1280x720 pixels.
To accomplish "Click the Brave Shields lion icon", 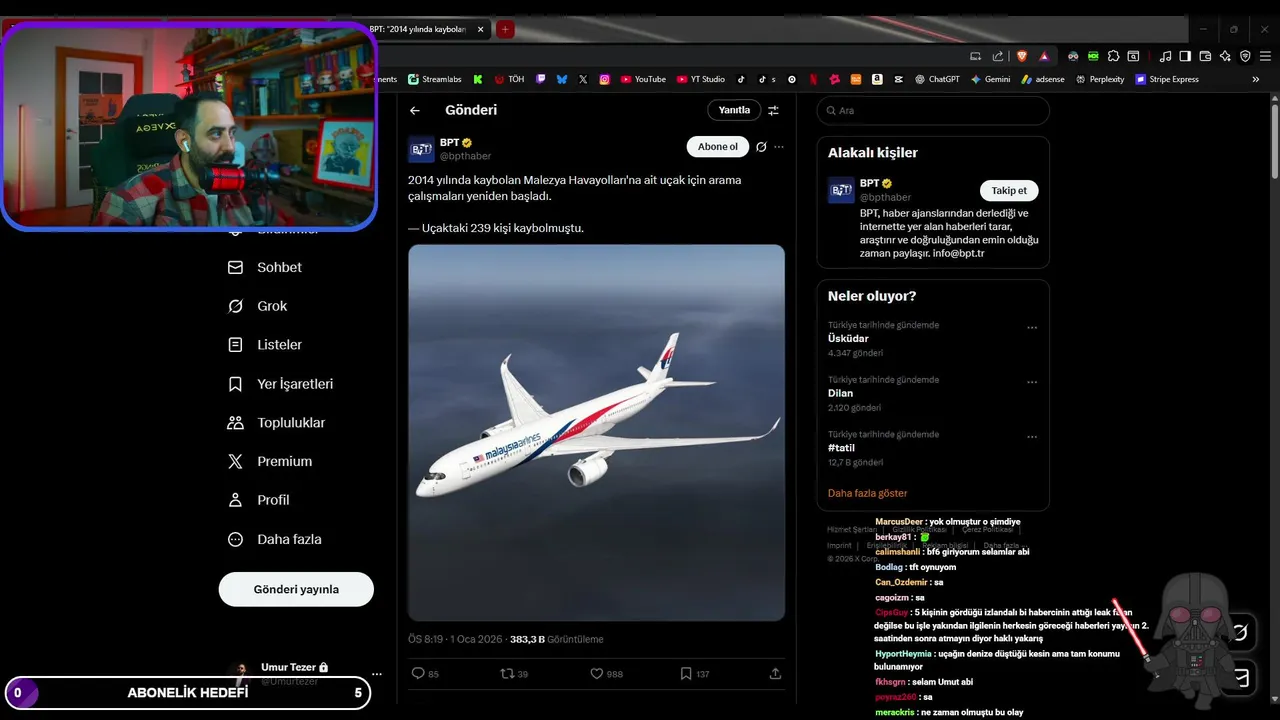I will (1022, 56).
